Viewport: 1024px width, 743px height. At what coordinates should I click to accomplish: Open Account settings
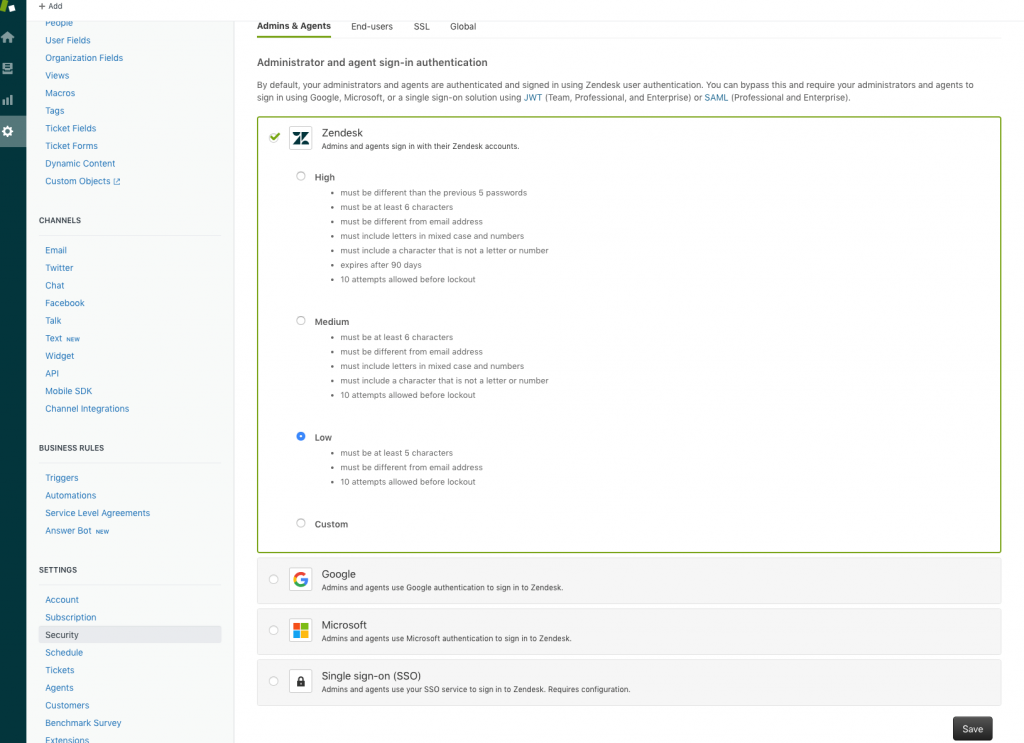(x=62, y=600)
